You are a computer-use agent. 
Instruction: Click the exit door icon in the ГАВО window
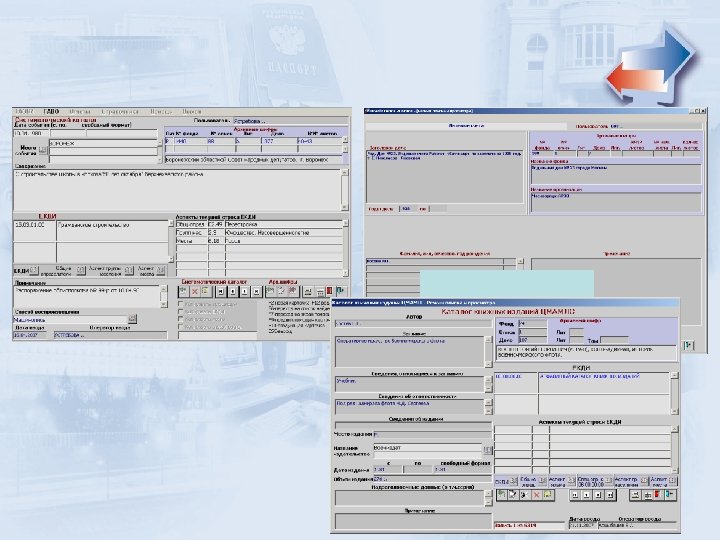point(340,291)
